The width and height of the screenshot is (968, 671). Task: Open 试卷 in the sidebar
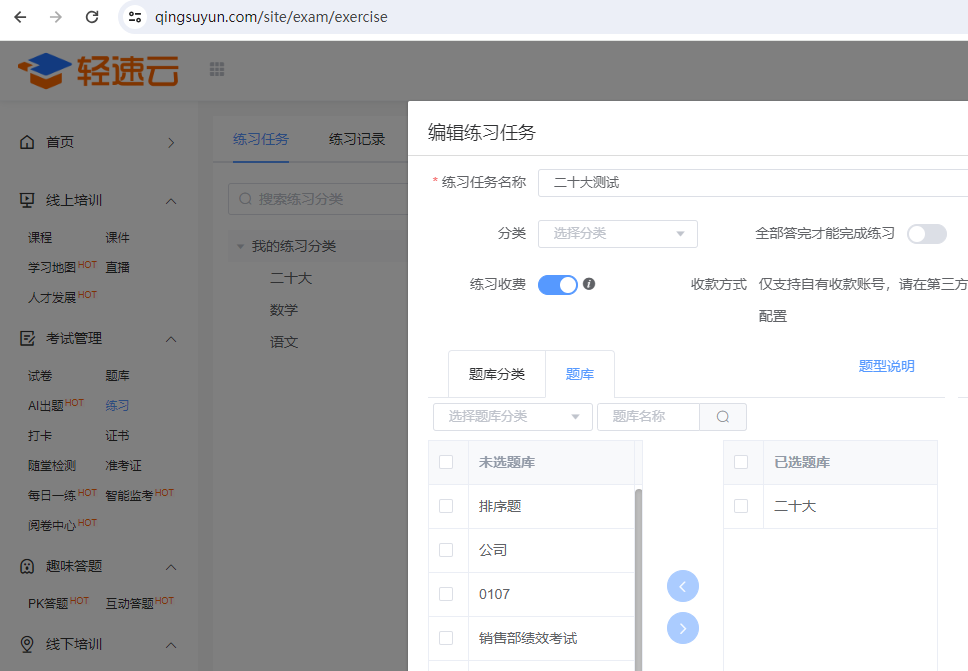point(40,376)
